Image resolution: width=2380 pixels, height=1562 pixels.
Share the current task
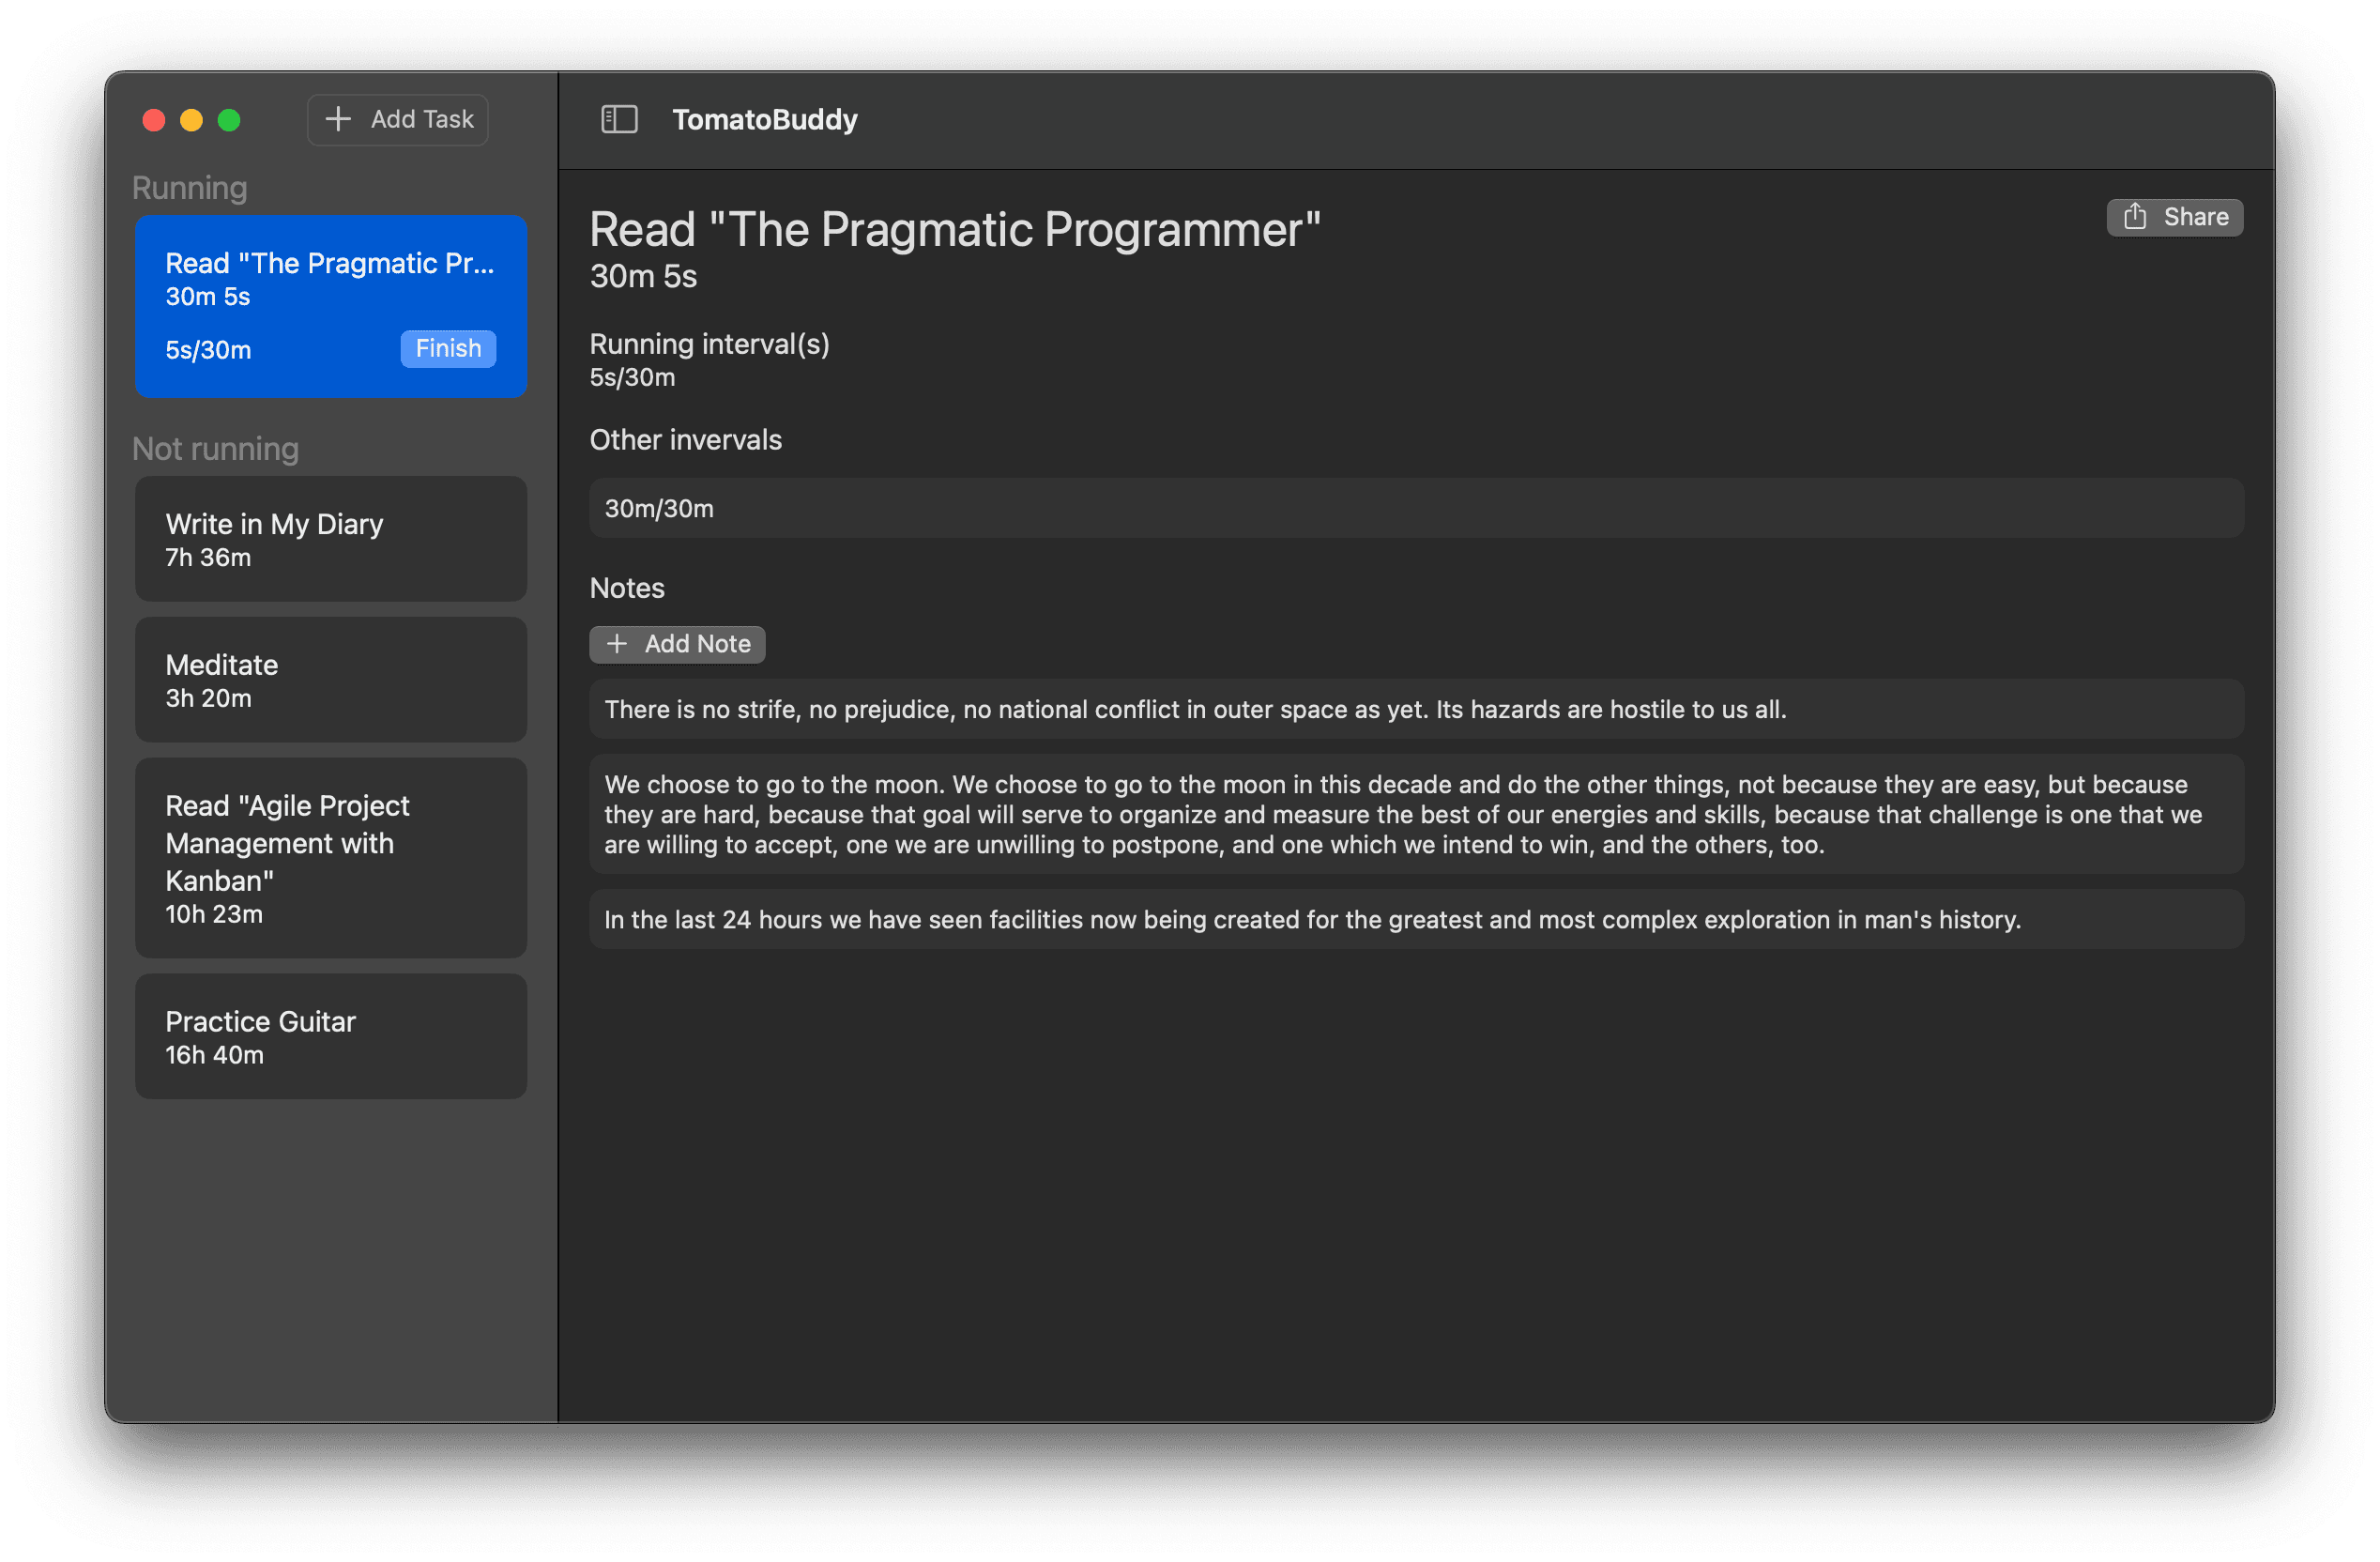[x=2174, y=217]
